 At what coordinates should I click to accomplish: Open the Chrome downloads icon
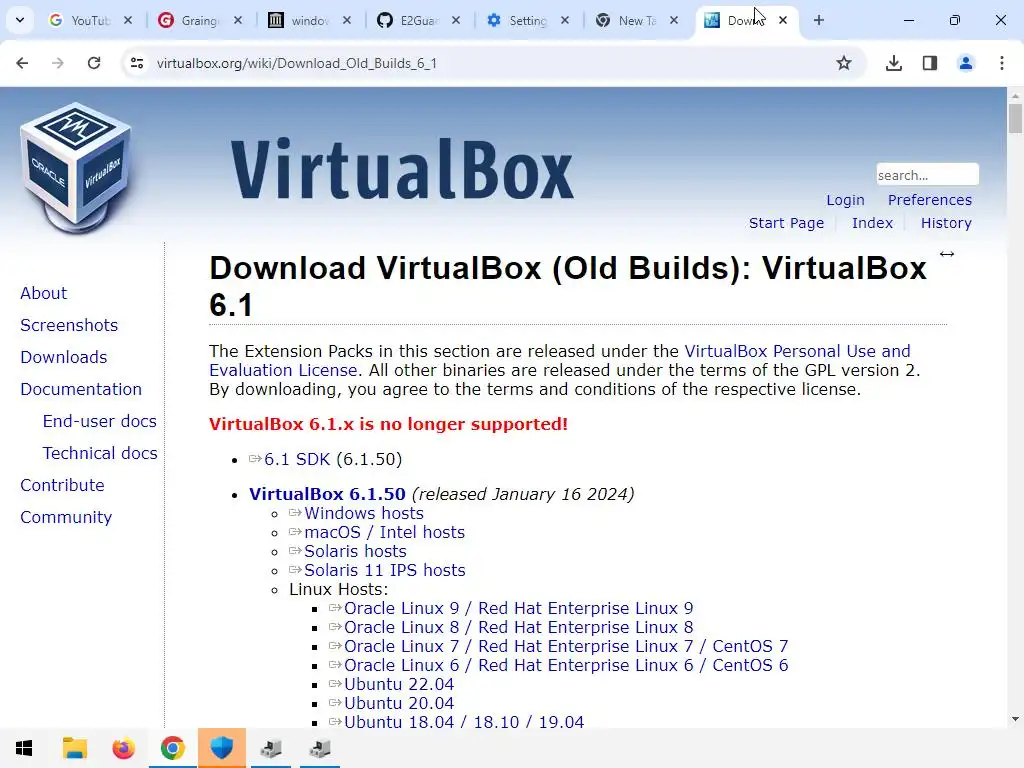tap(894, 63)
